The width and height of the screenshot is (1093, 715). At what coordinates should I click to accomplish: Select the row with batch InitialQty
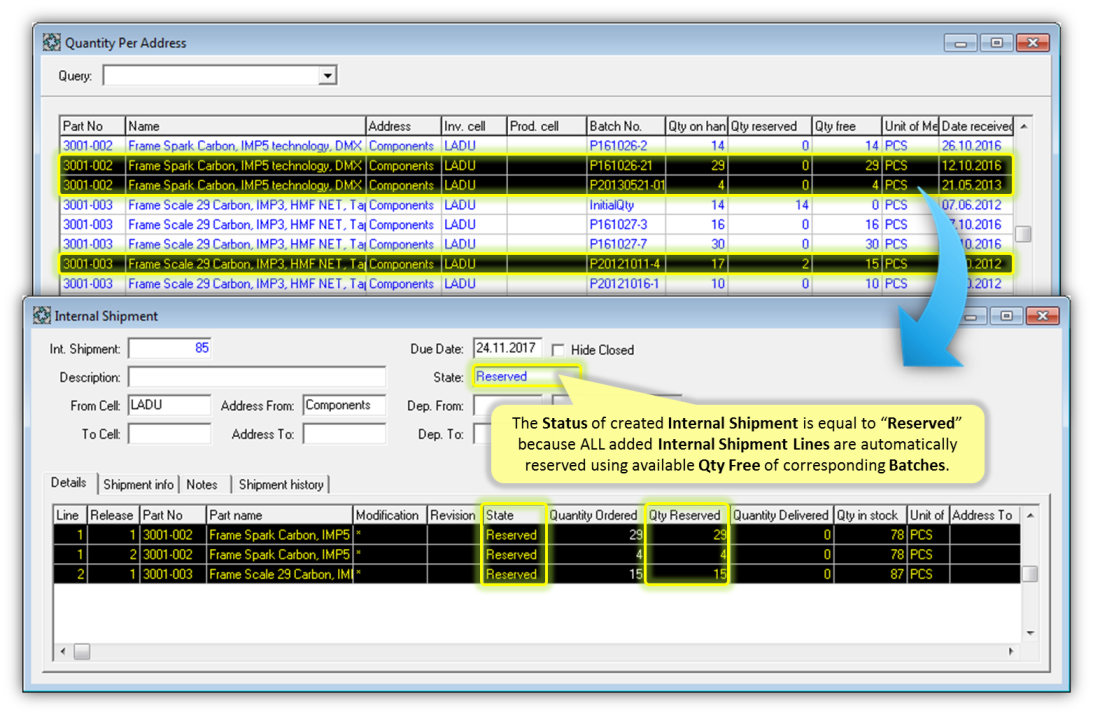535,205
